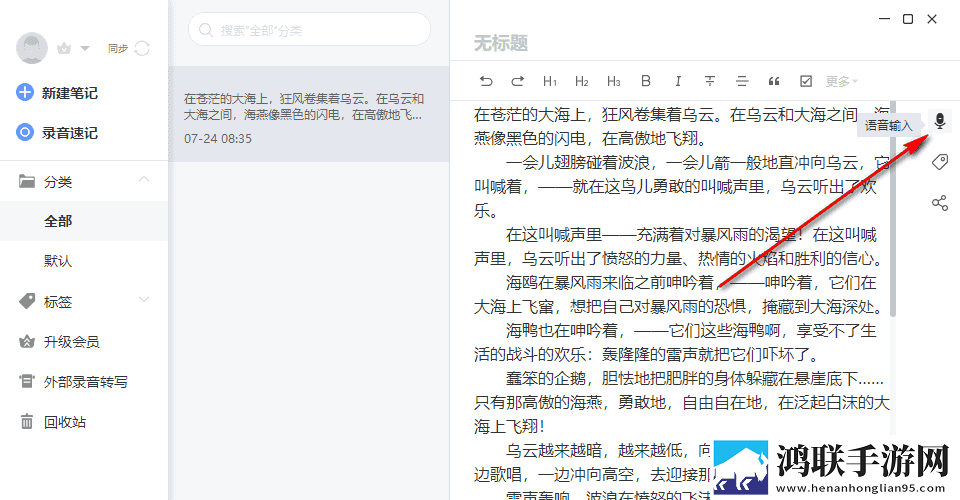Click text 海鸭也在呻吟着 in the note
The image size is (960, 500).
(x=561, y=330)
